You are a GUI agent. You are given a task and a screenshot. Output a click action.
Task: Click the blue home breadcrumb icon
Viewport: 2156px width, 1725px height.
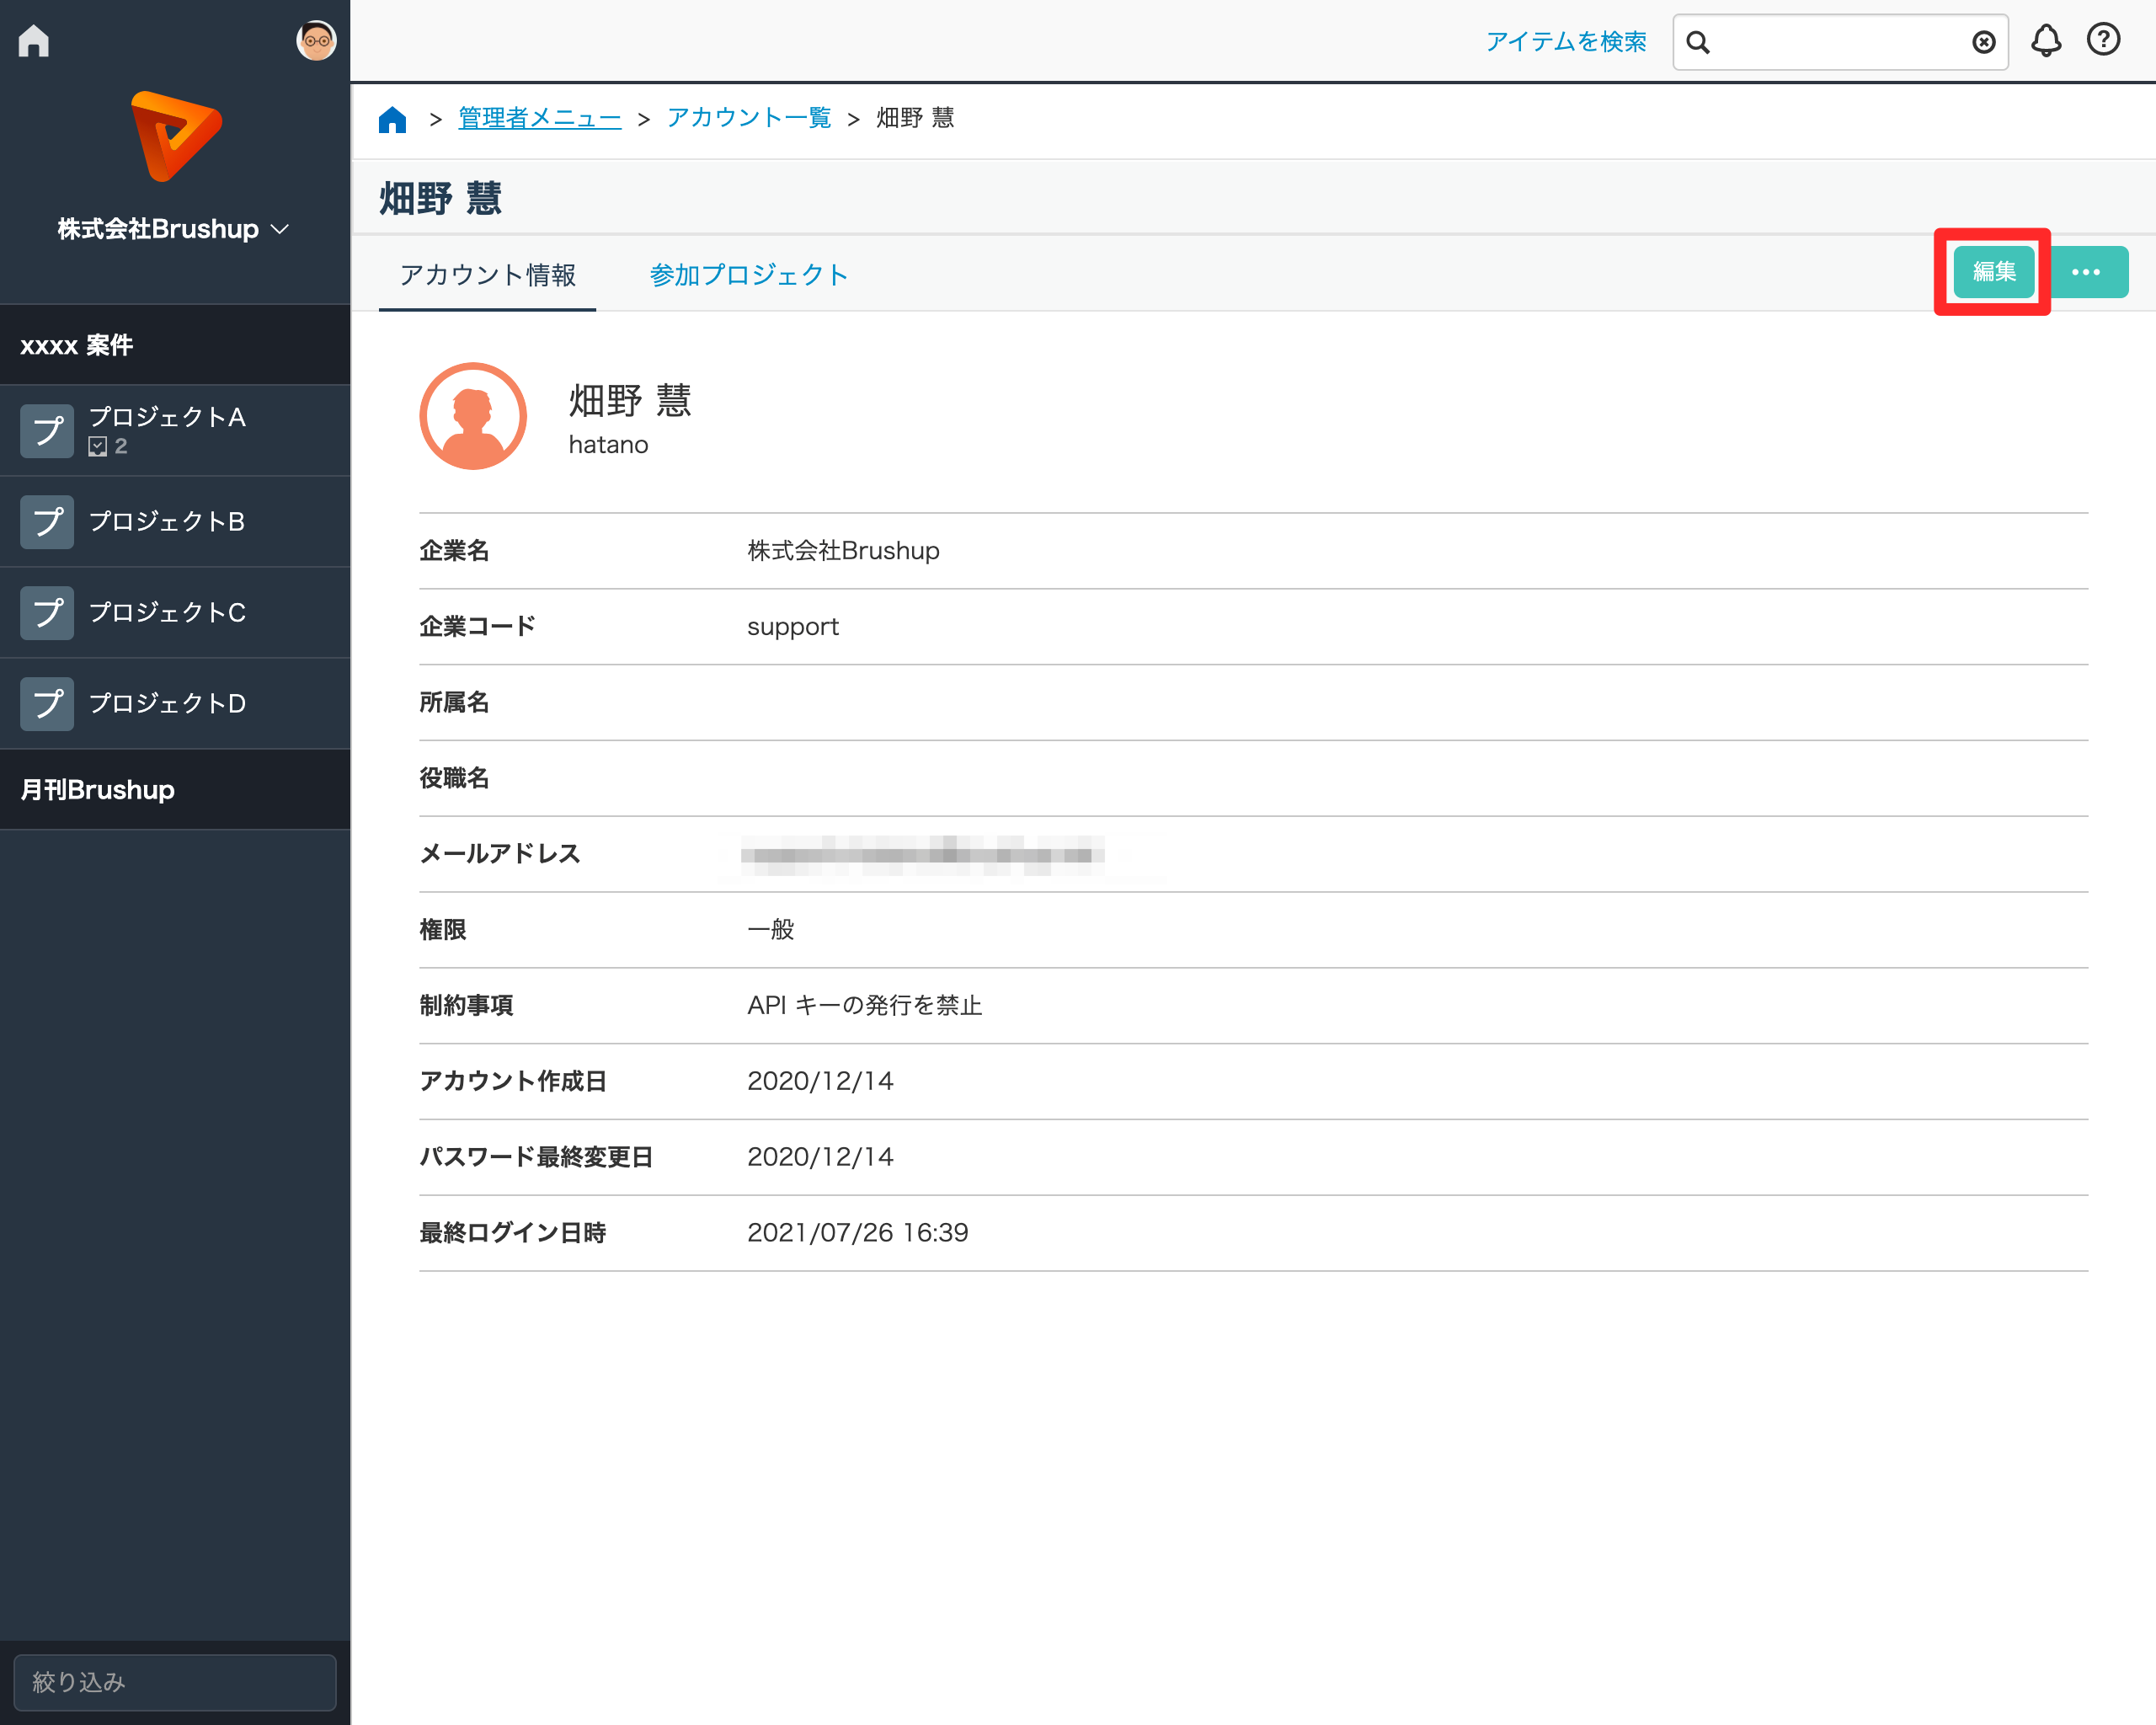pyautogui.click(x=393, y=120)
